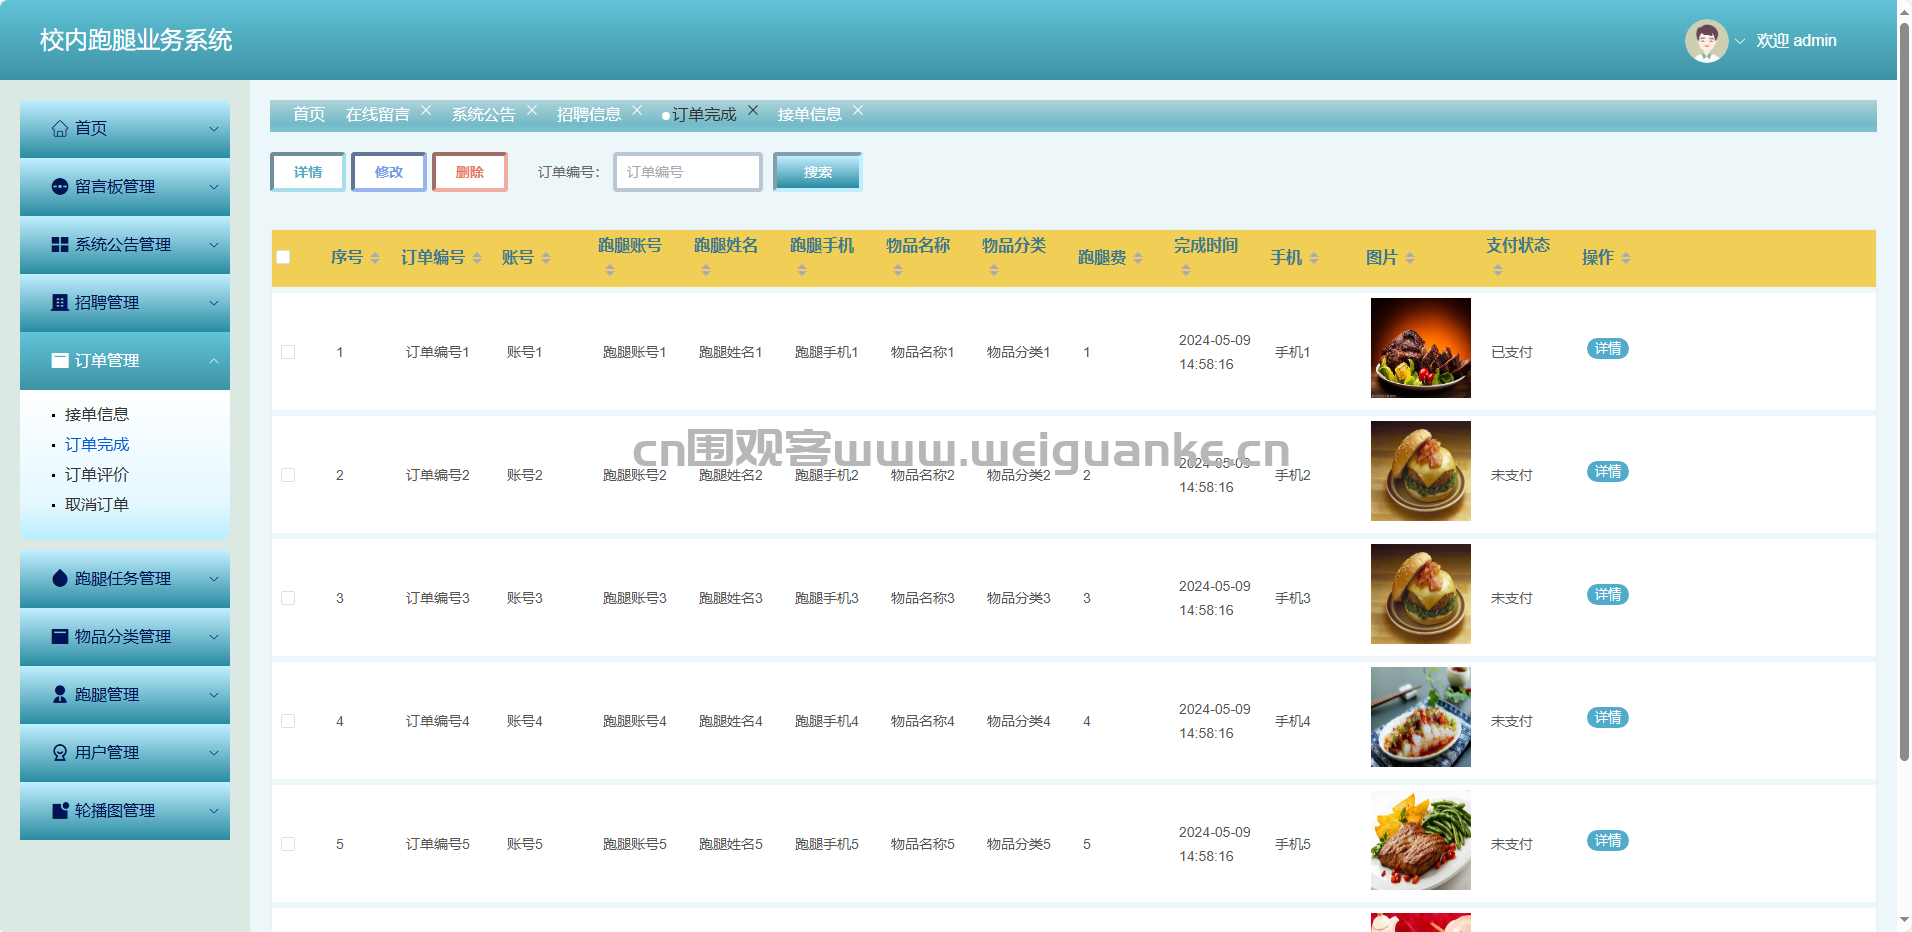Screen dimensions: 1912x932
Task: Select the checkbox for row 3
Action: 288,598
